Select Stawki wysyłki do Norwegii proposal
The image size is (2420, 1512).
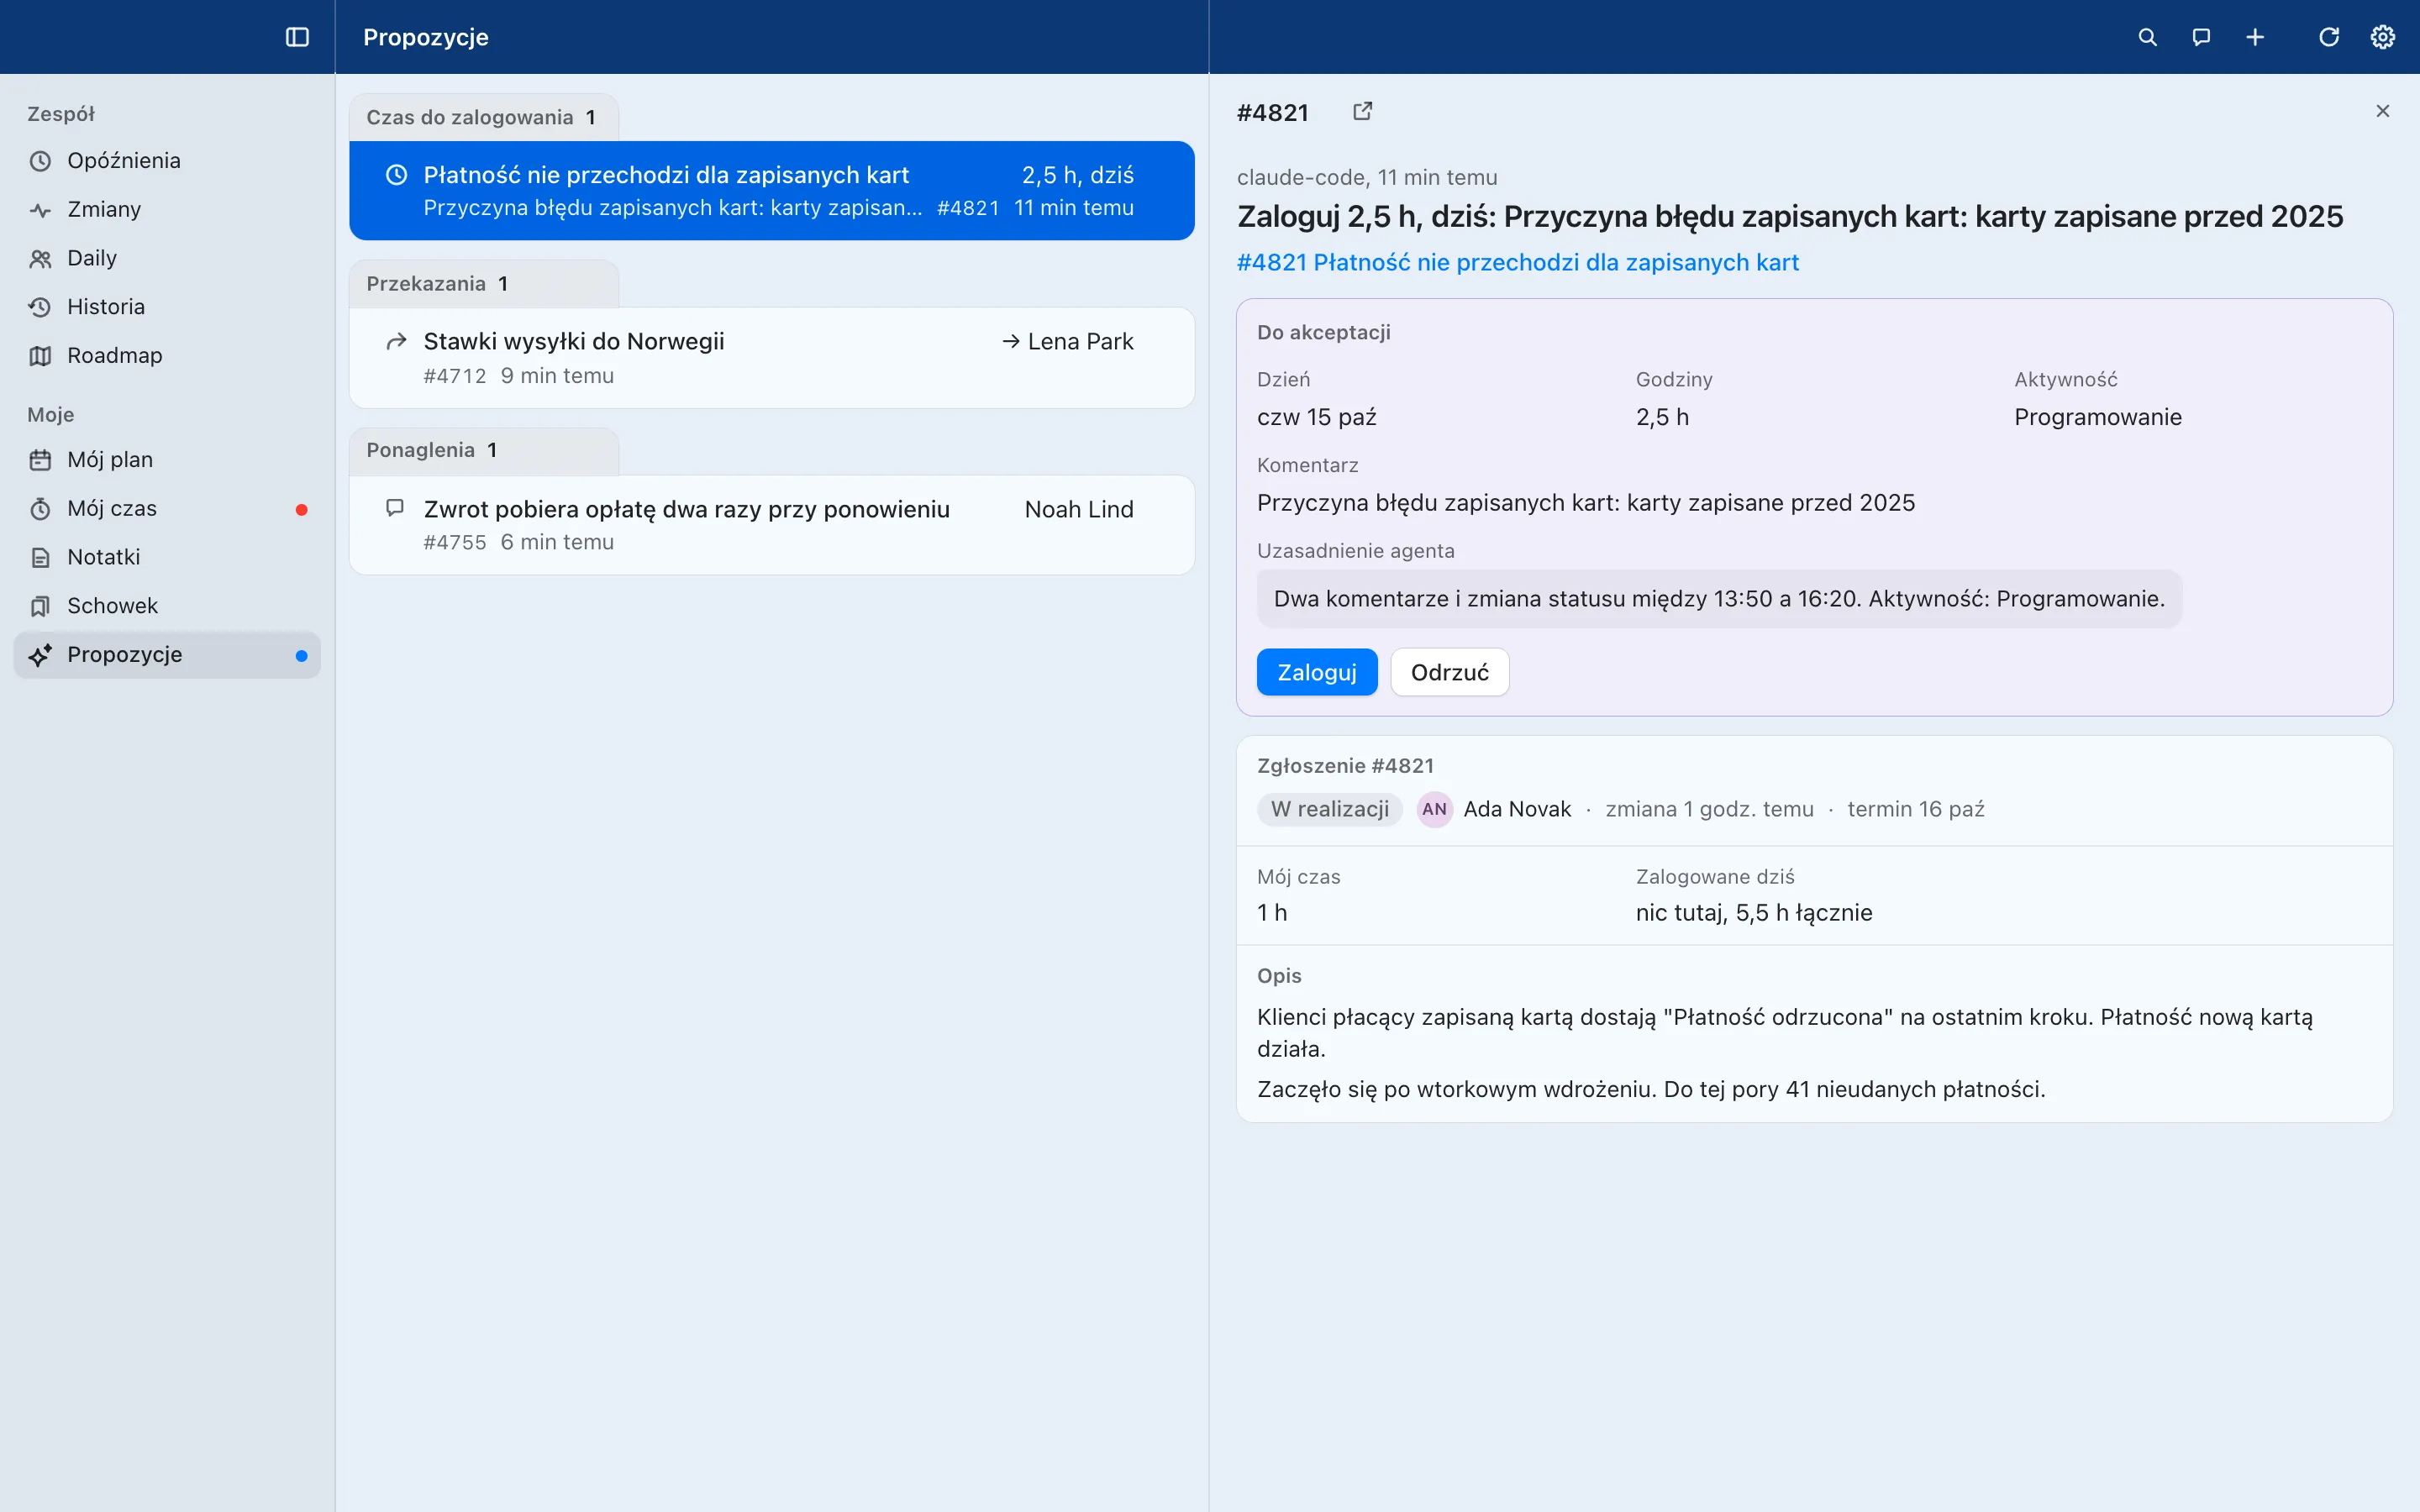pyautogui.click(x=772, y=358)
